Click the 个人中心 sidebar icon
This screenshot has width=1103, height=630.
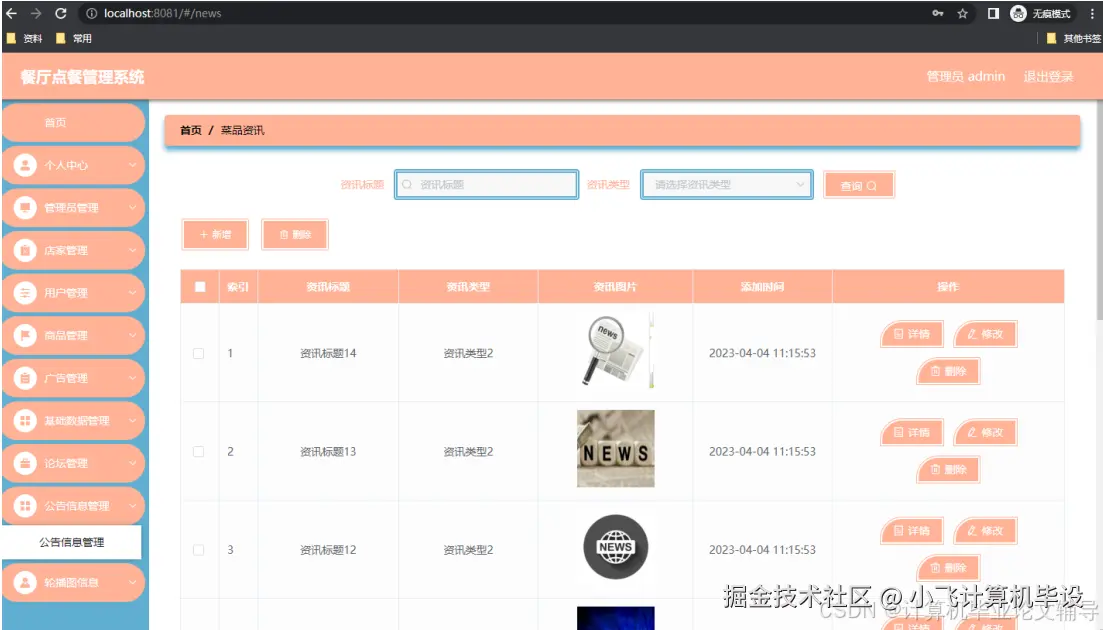[x=25, y=165]
